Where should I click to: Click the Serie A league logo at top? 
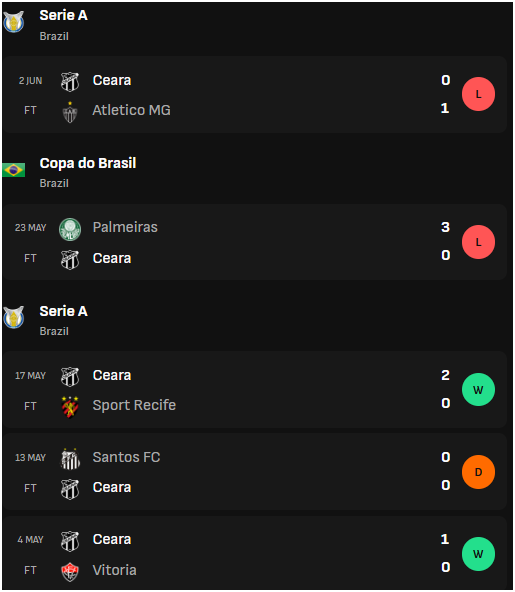click(14, 22)
